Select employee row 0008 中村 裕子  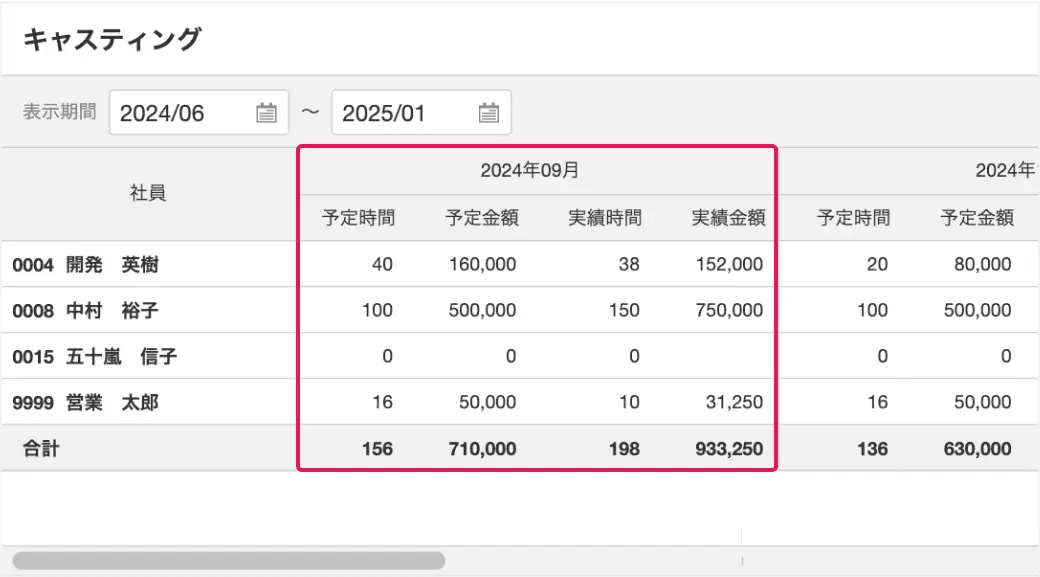tap(520, 310)
